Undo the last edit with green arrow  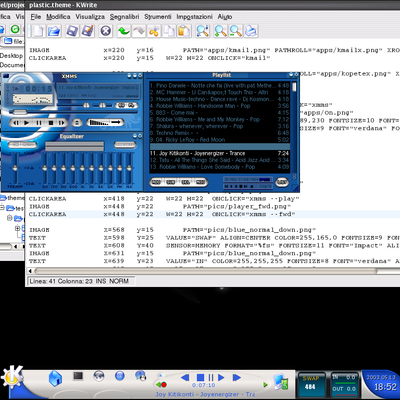click(x=123, y=31)
